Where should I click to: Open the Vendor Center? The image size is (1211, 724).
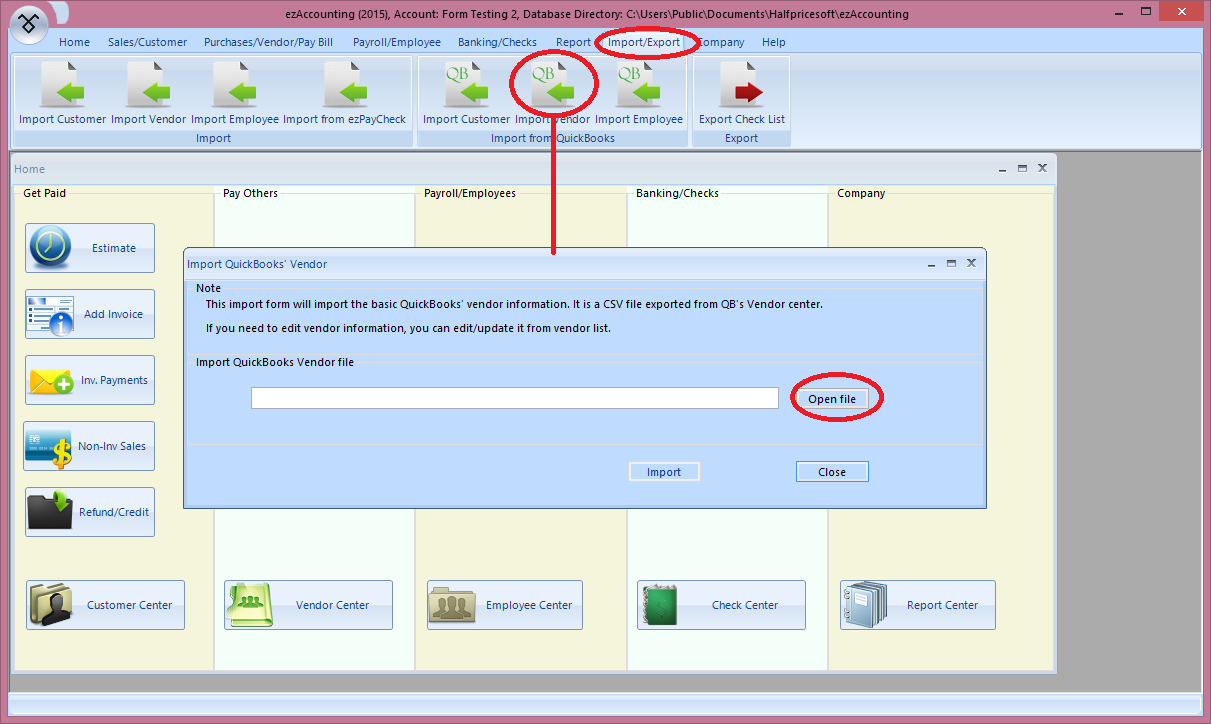[x=307, y=605]
